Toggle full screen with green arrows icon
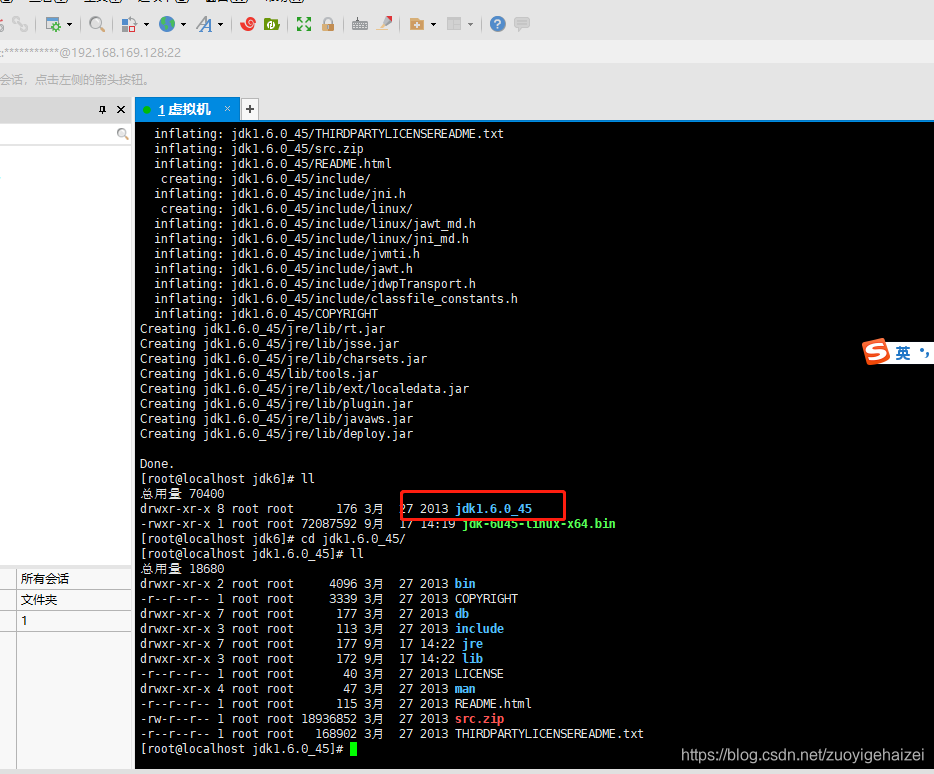Screen dimensions: 934x774 pyautogui.click(x=304, y=24)
